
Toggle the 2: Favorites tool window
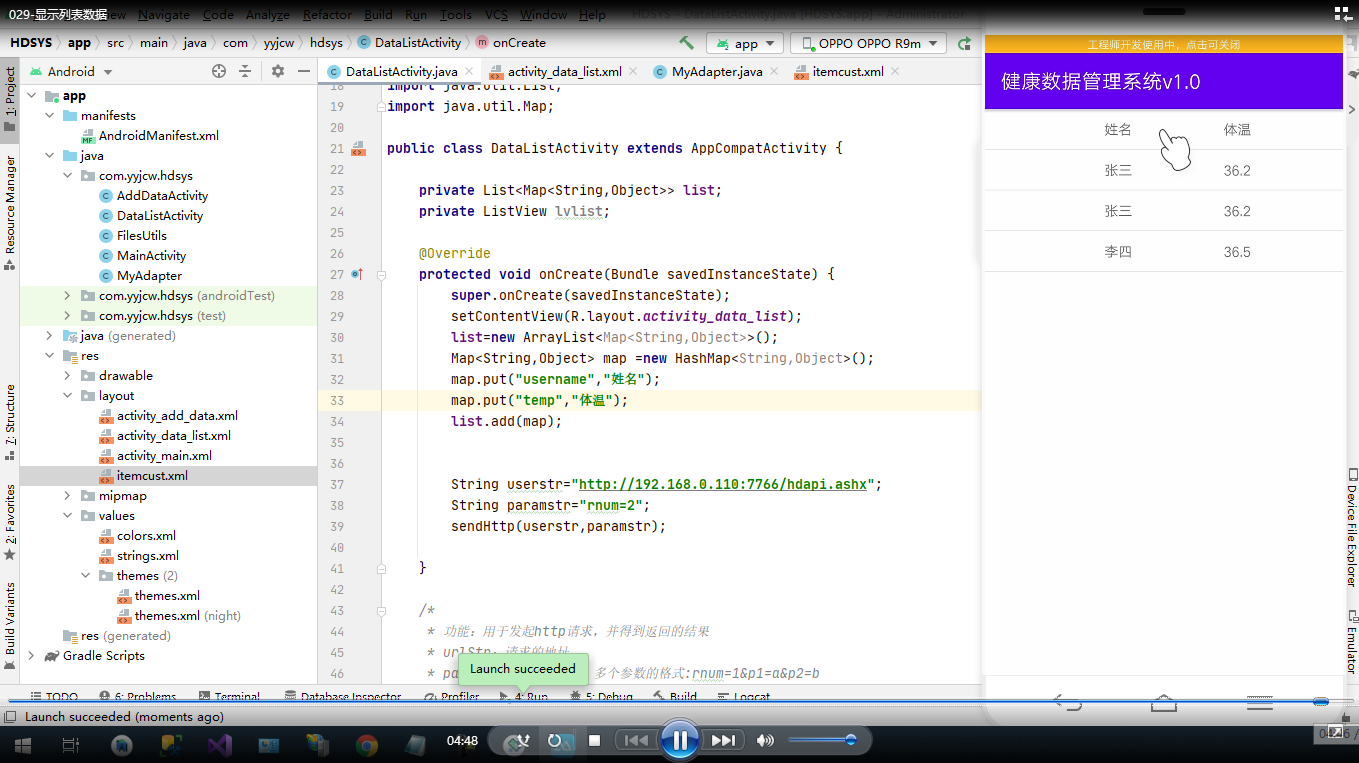(10, 520)
